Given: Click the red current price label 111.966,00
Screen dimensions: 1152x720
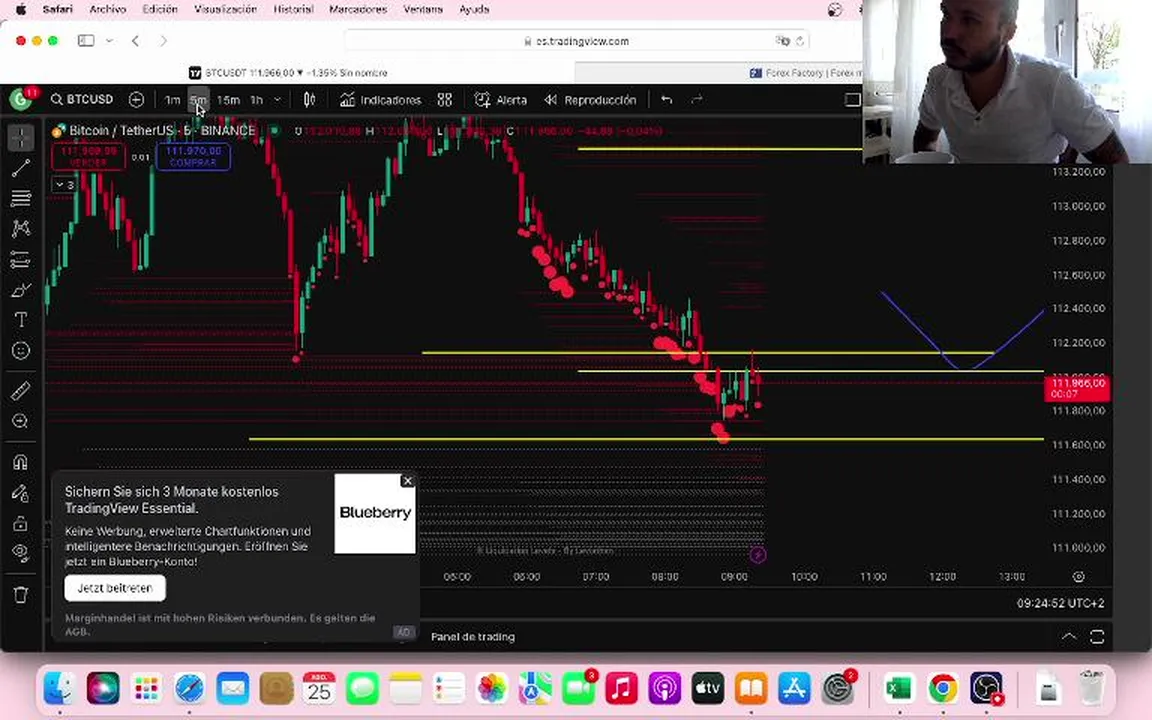Looking at the screenshot, I should point(1076,388).
